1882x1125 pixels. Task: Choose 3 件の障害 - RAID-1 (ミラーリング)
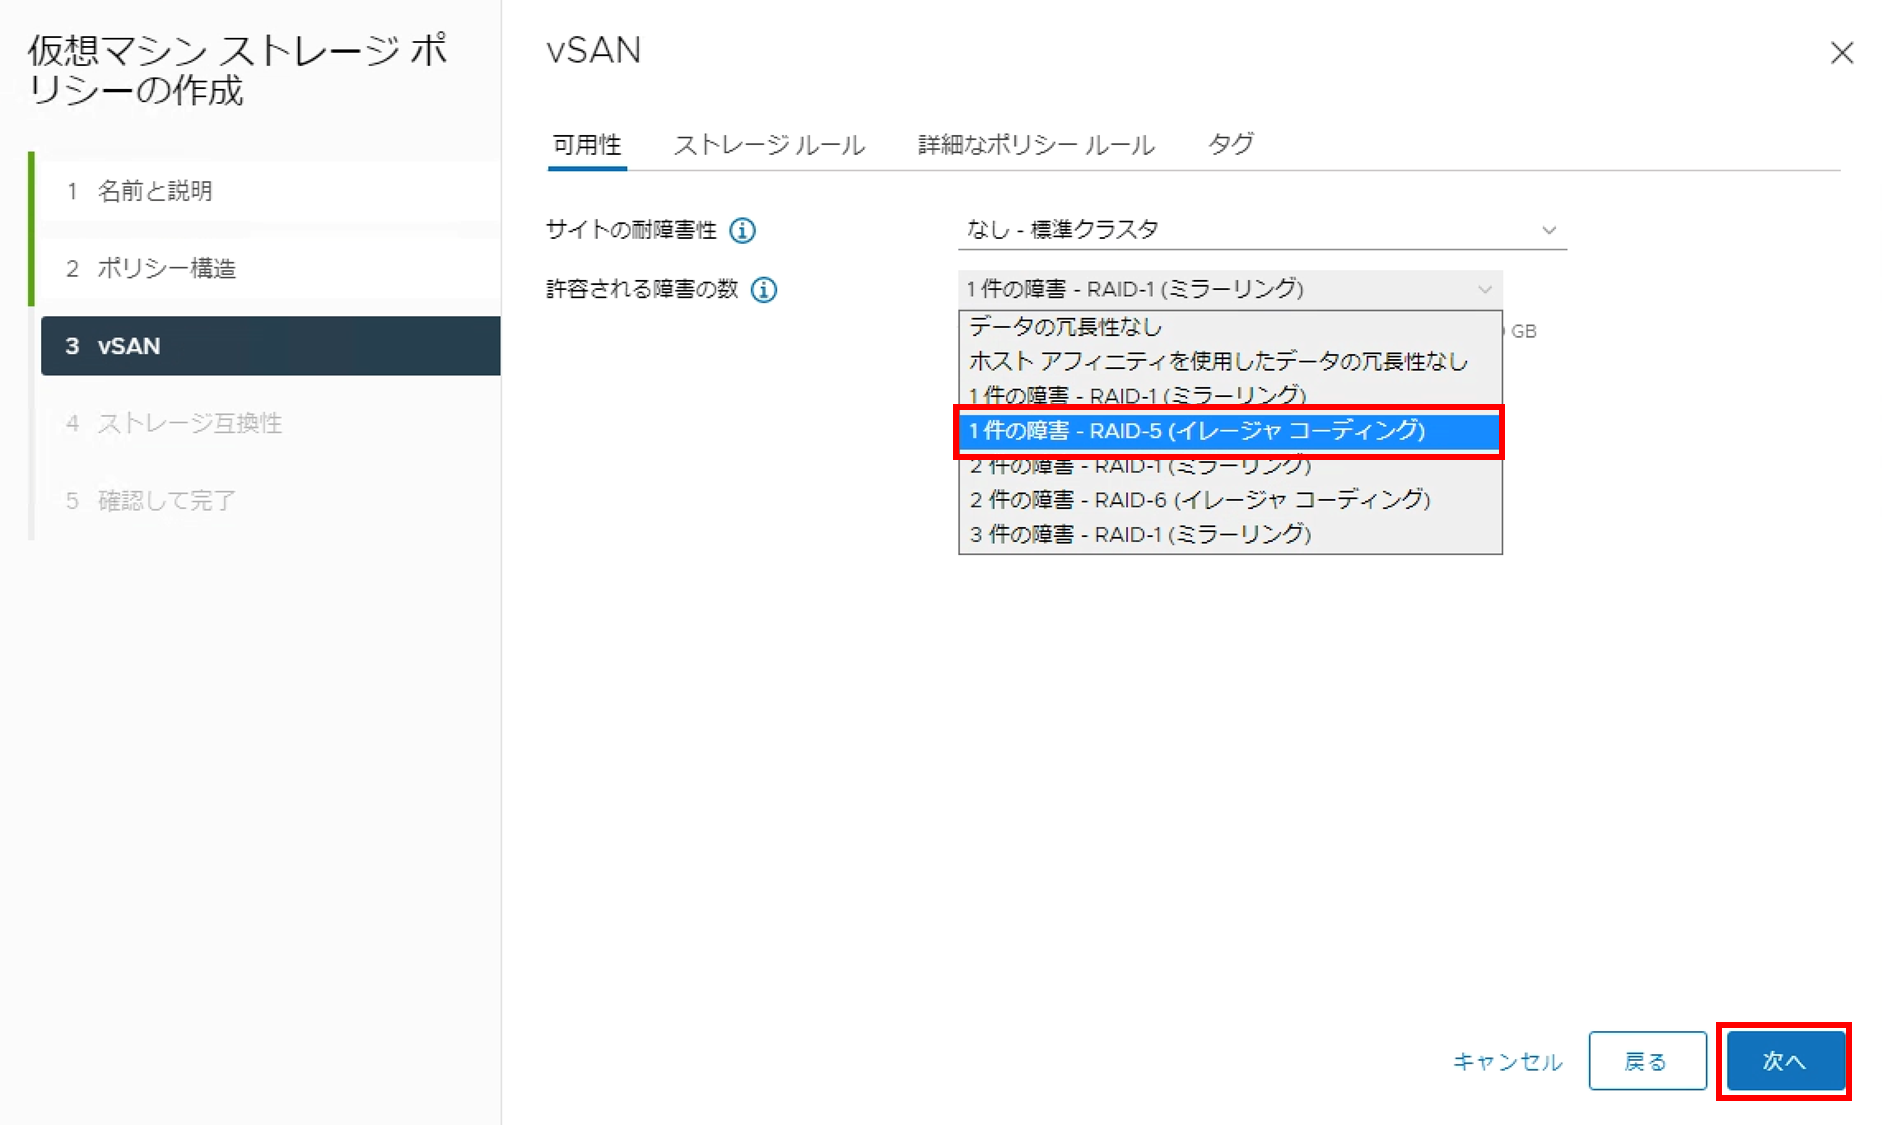tap(1230, 534)
